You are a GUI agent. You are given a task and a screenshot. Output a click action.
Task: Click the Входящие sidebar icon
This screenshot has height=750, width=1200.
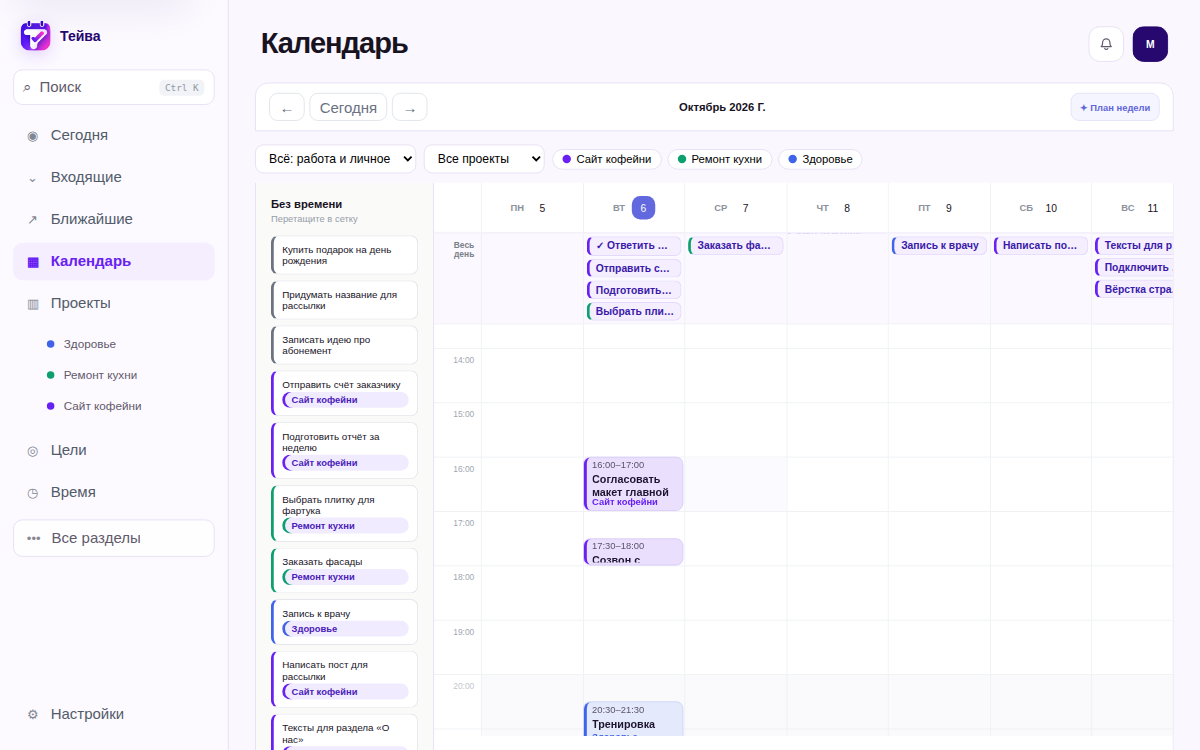click(x=33, y=178)
